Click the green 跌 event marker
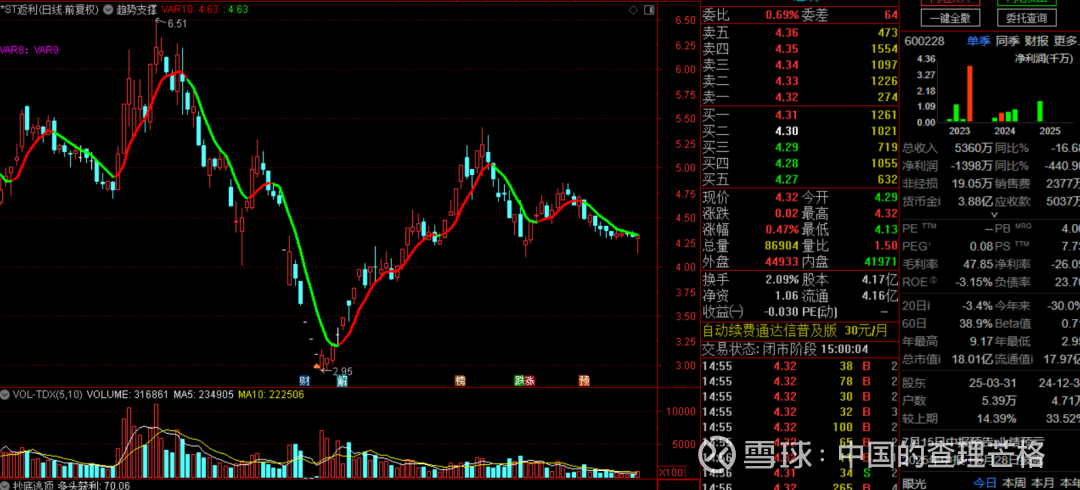This screenshot has height=490, width=1080. click(x=519, y=380)
